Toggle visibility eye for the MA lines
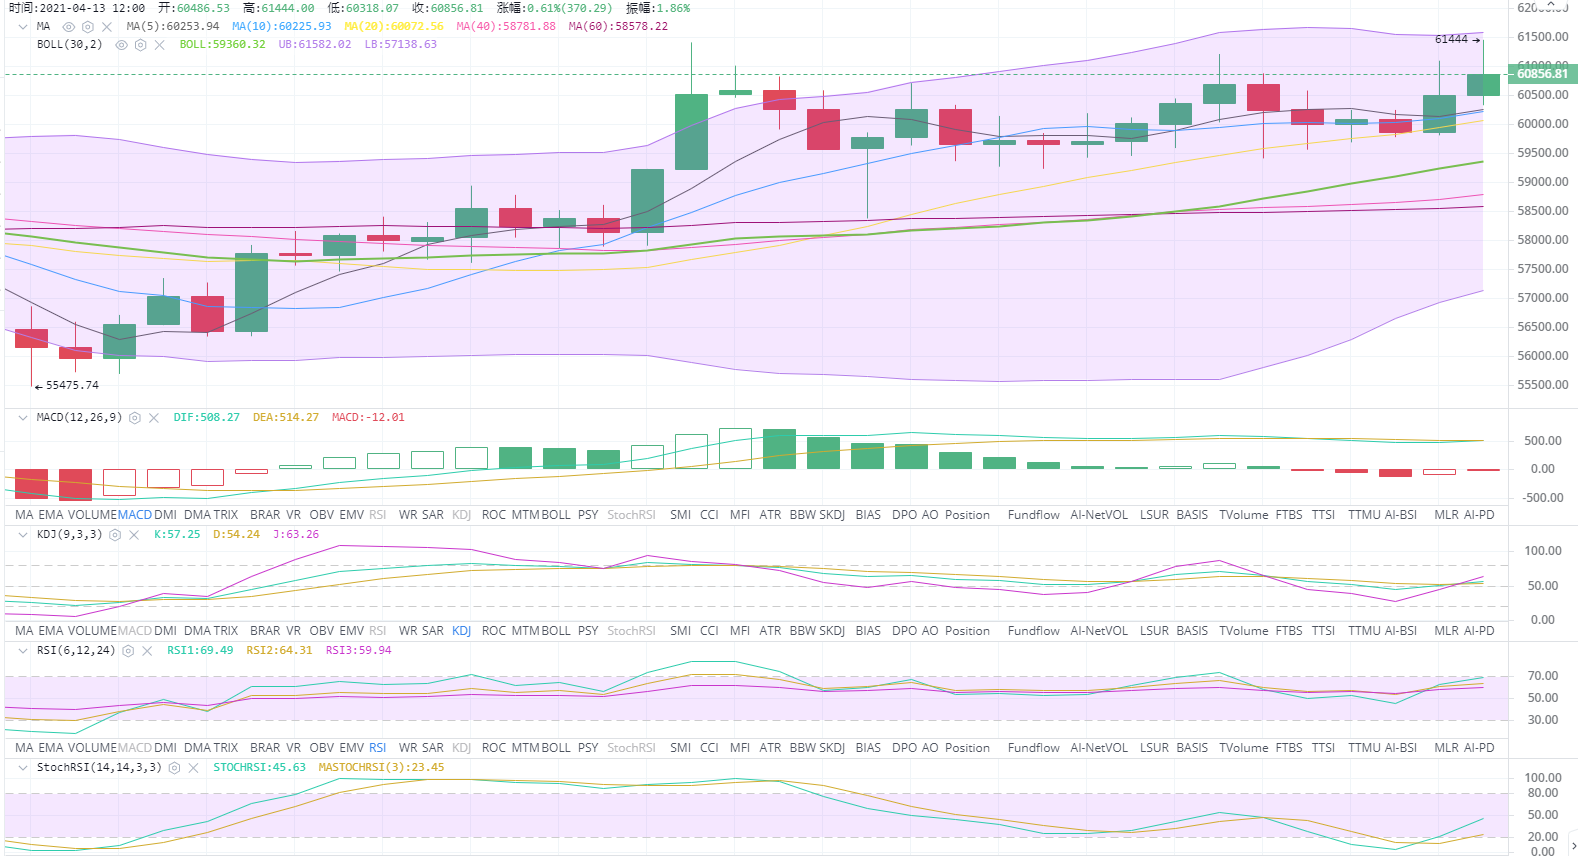The image size is (1578, 856). (x=69, y=27)
